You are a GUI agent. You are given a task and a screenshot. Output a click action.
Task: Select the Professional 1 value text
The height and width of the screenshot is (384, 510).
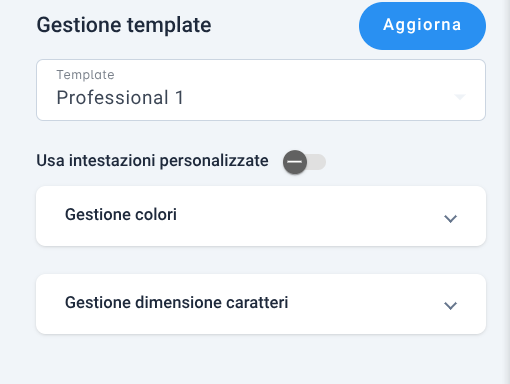(120, 98)
